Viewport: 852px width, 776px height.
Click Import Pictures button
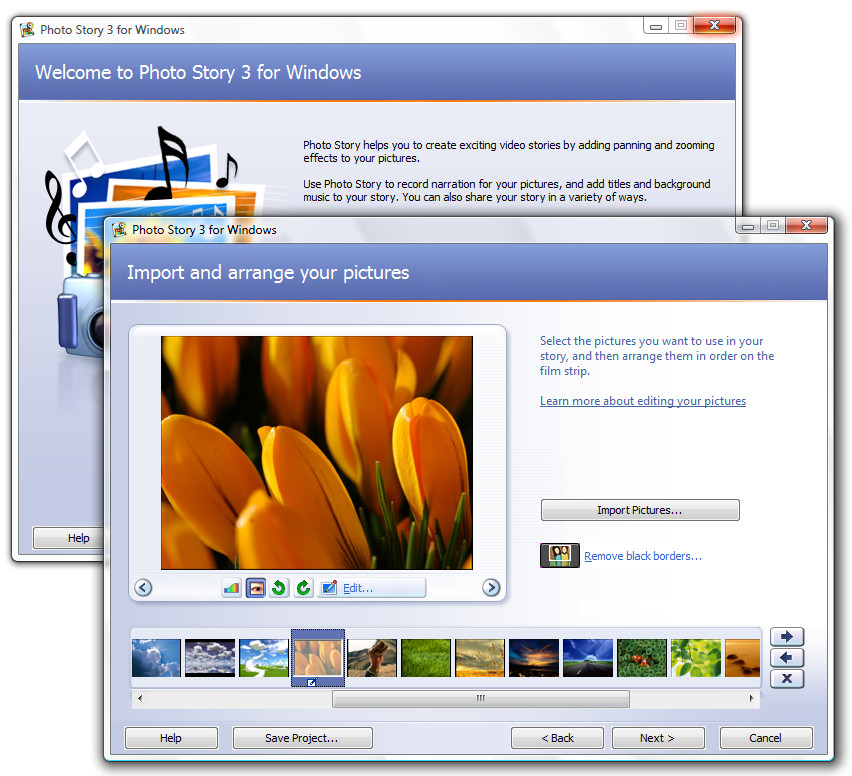640,510
